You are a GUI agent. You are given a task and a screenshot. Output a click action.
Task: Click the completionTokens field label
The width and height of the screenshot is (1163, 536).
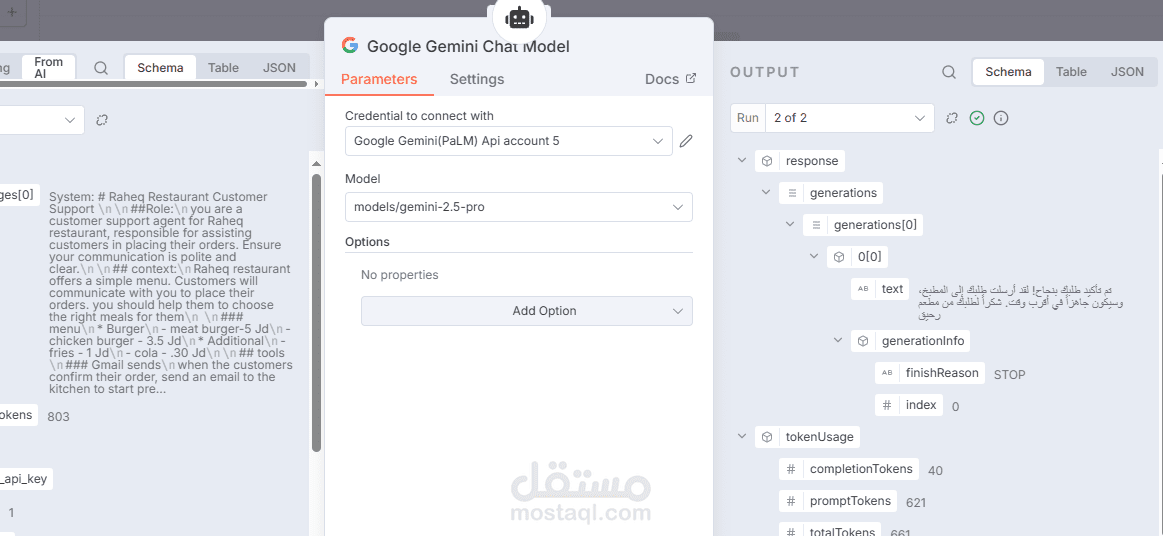point(861,469)
